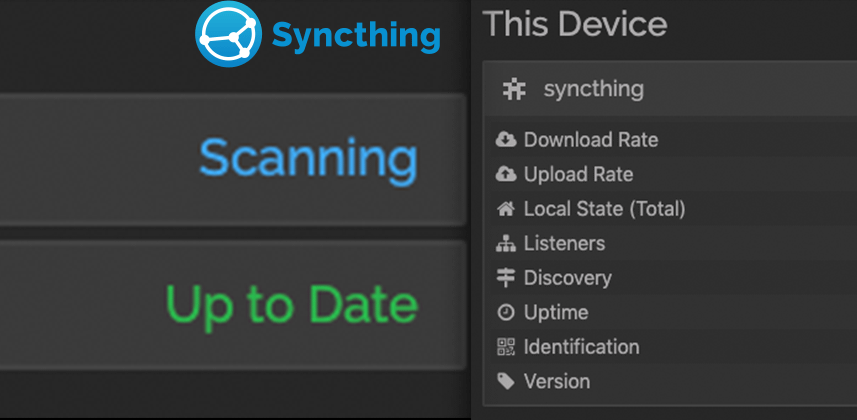Click the Discovery signpost icon

pos(506,278)
